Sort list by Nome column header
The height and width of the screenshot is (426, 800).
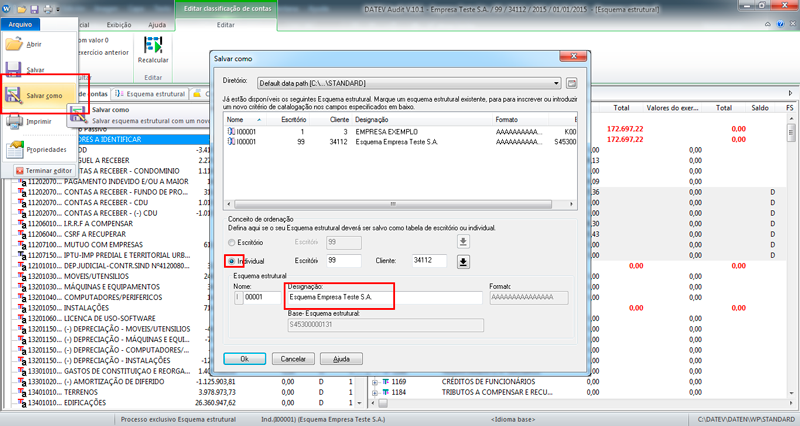[244, 119]
